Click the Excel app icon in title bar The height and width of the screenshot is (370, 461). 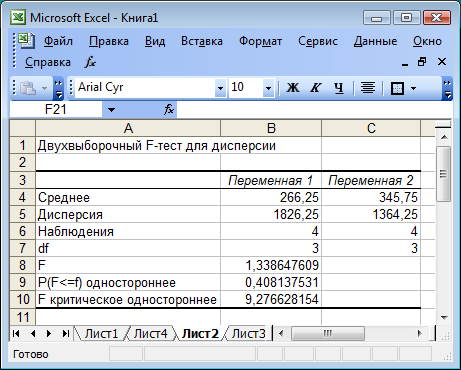[18, 17]
